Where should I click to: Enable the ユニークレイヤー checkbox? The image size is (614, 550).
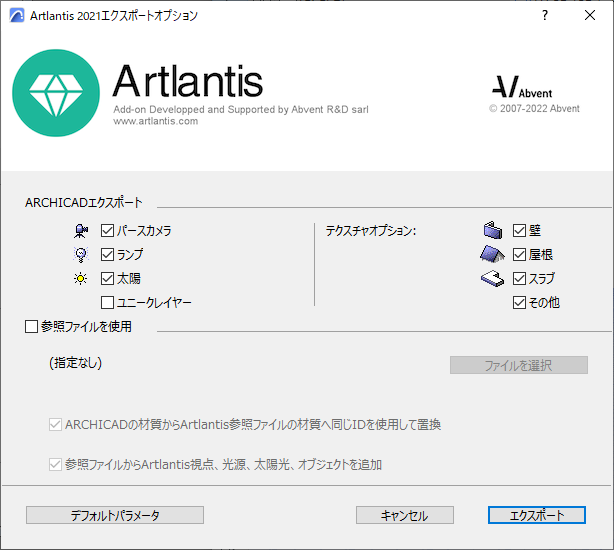pyautogui.click(x=107, y=303)
